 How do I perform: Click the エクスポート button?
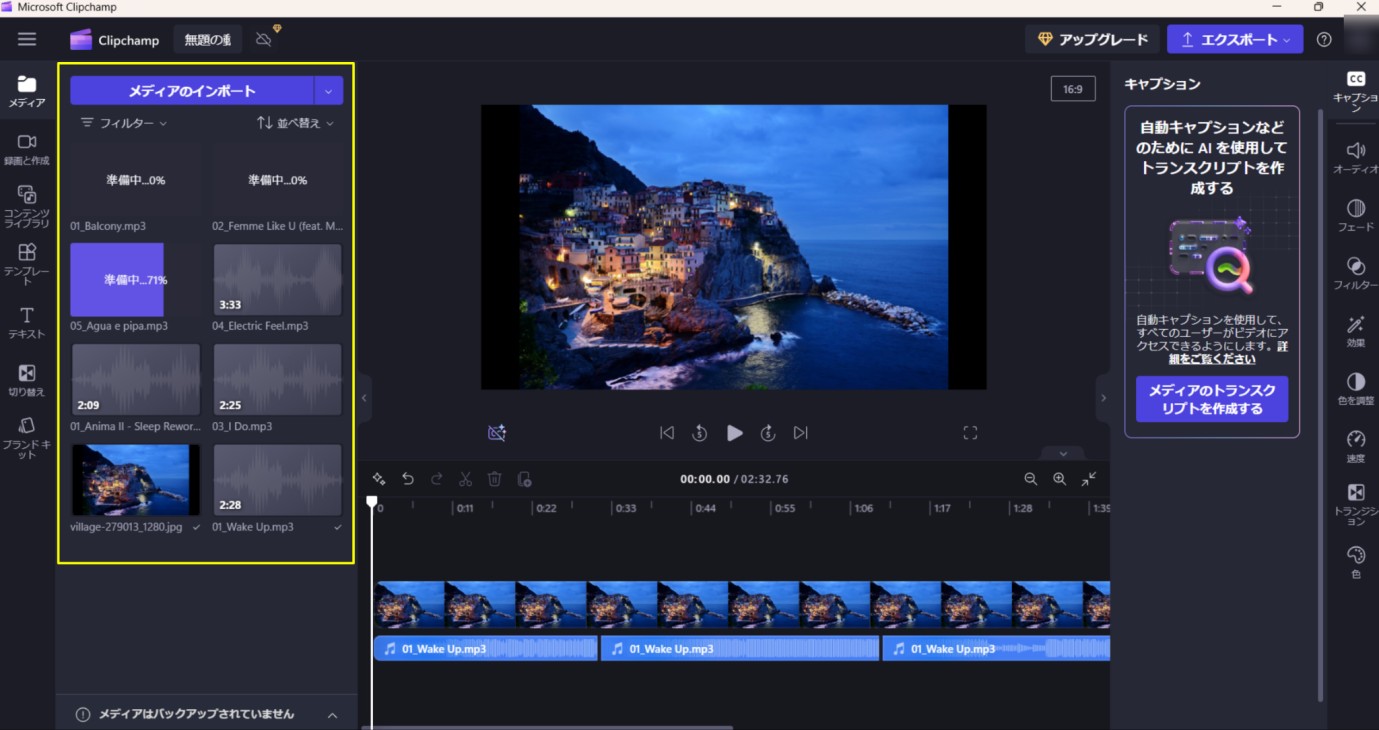[1234, 39]
